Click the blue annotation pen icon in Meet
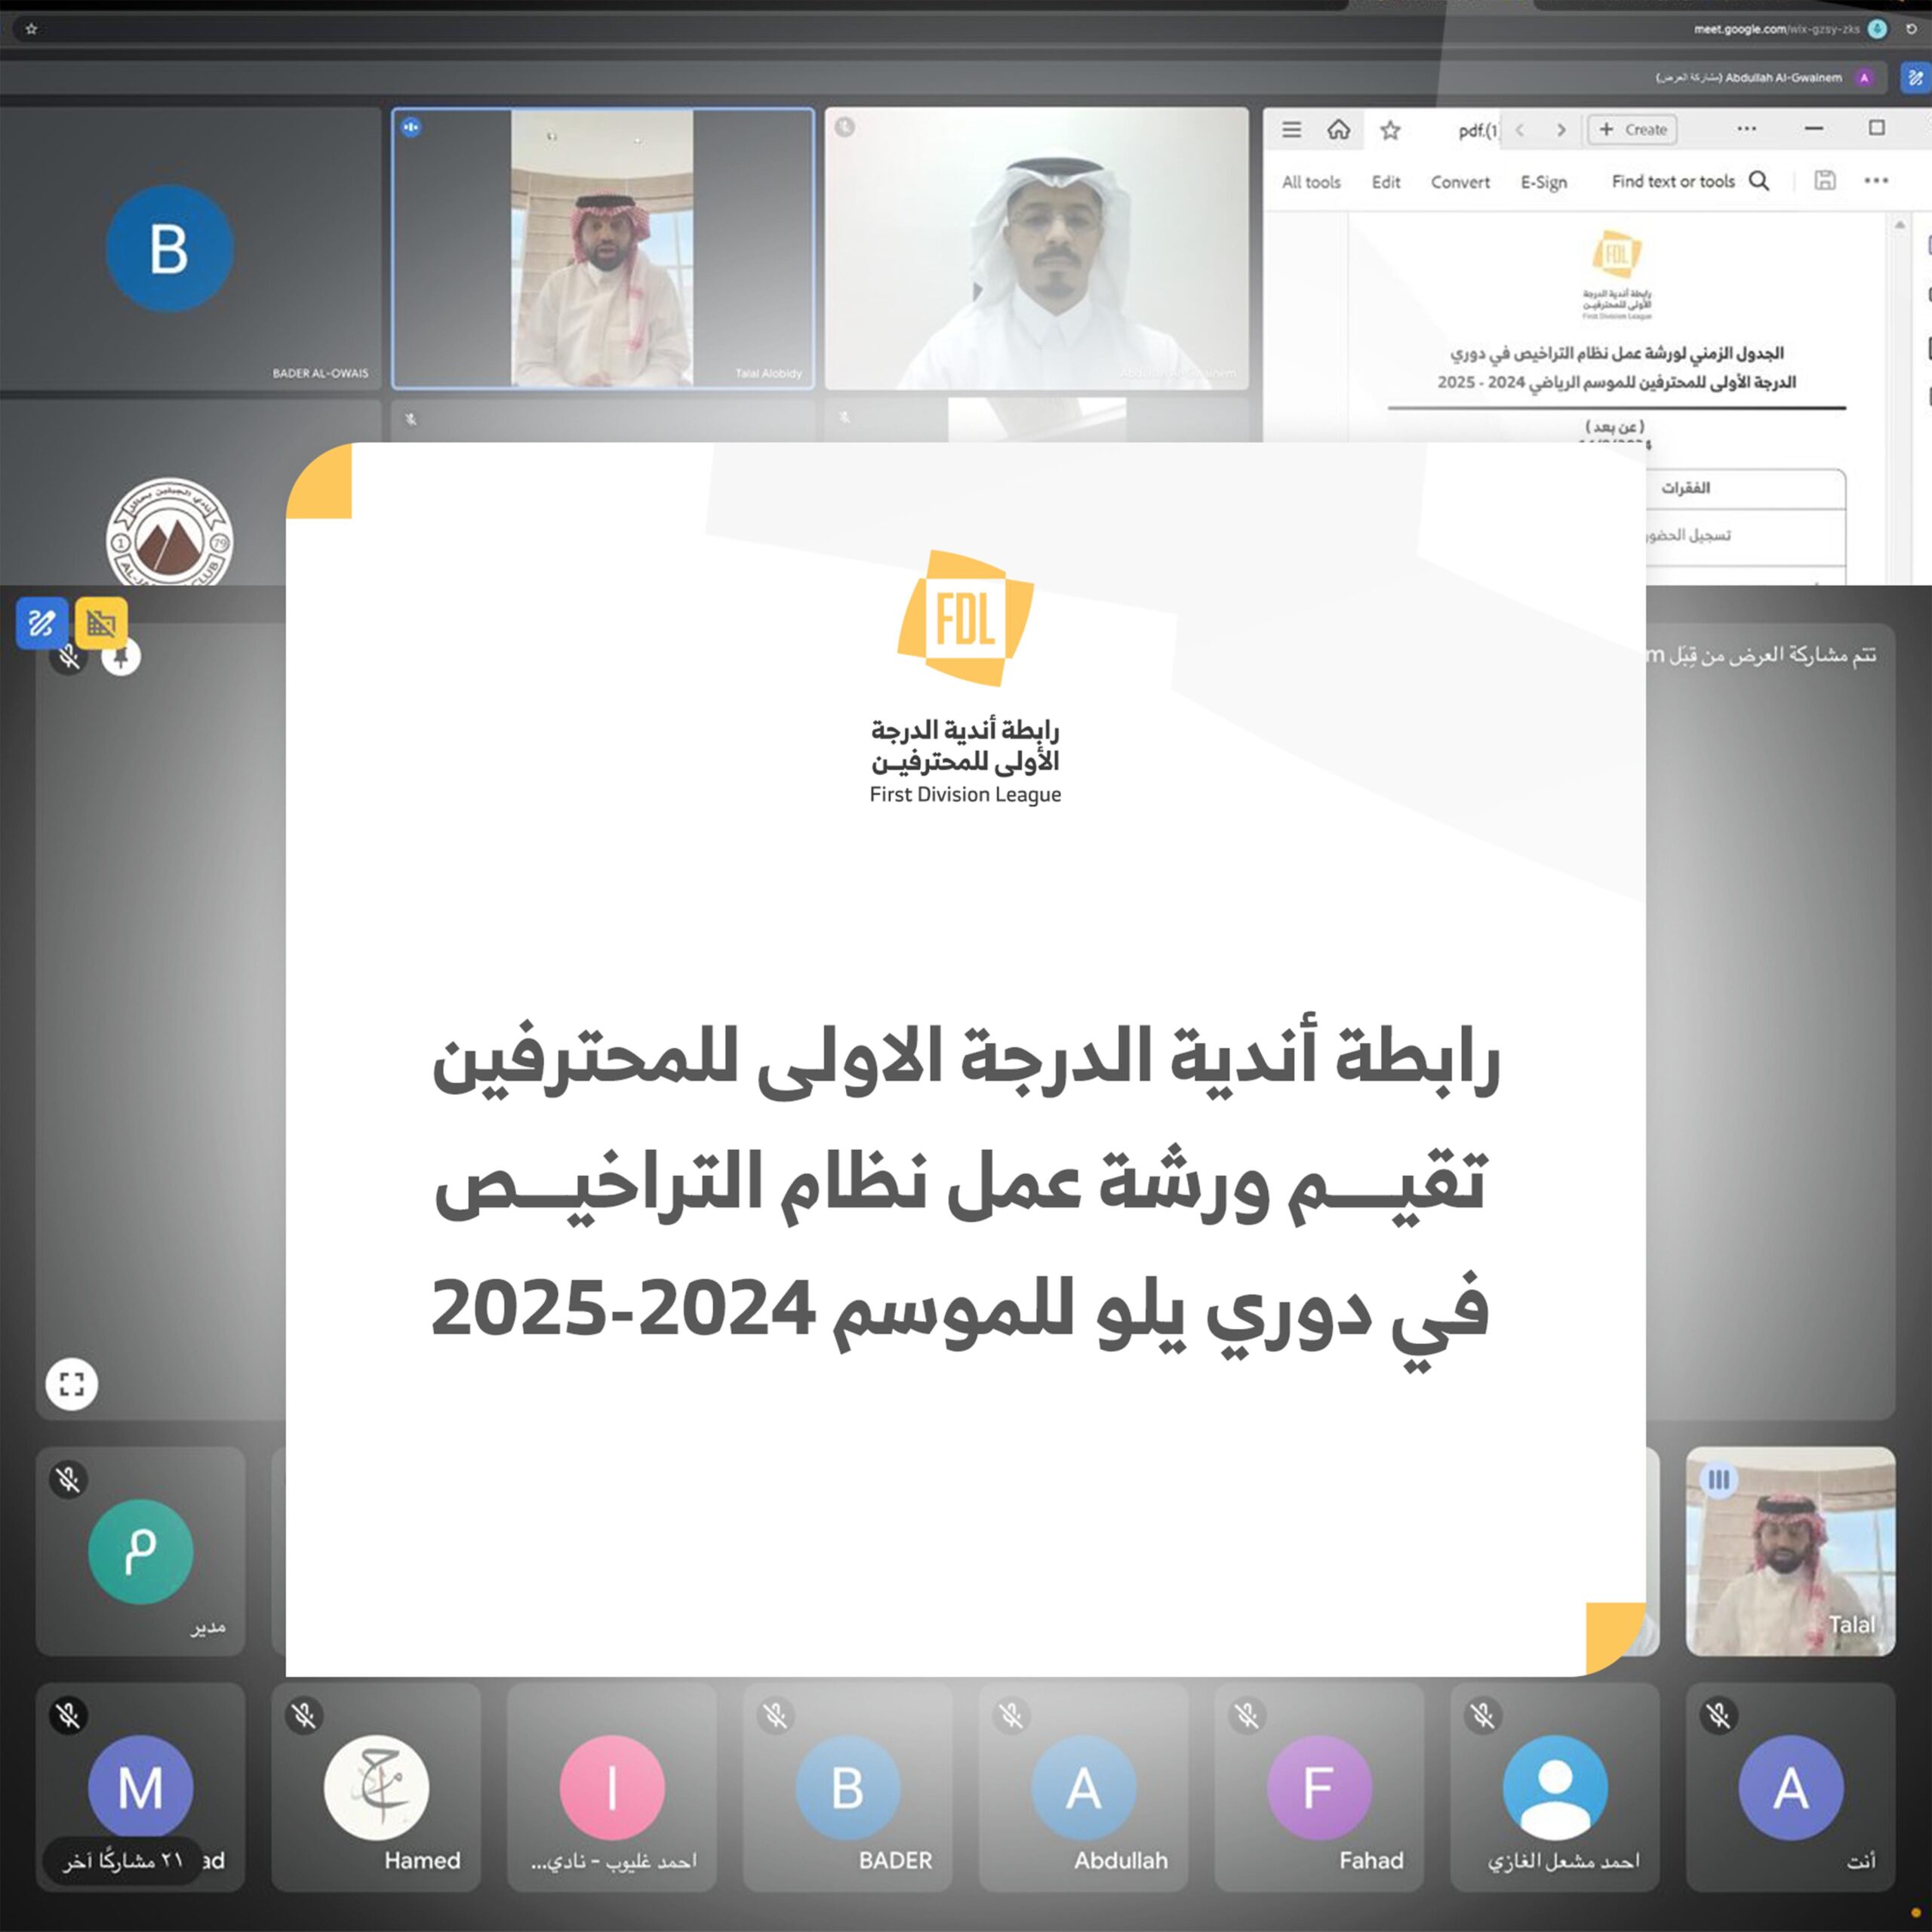Viewport: 1932px width, 1932px height. [42, 623]
